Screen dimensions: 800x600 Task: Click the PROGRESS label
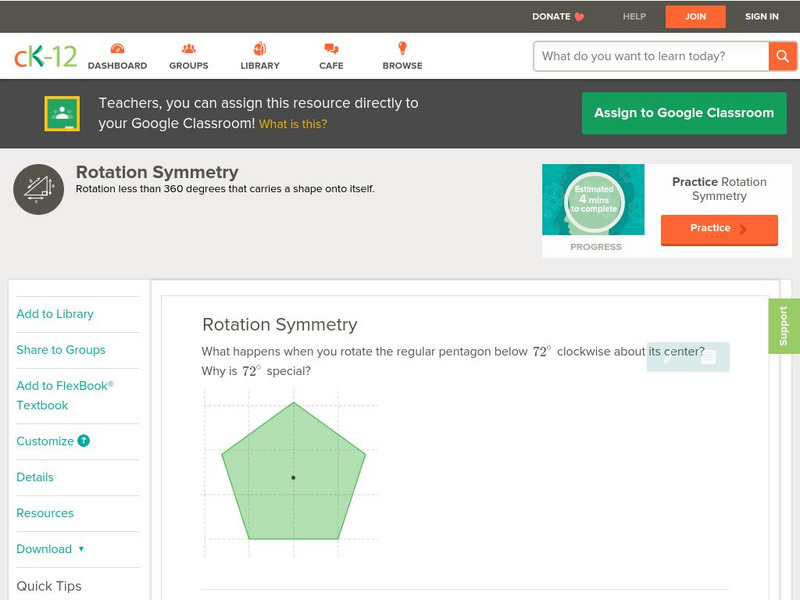pos(596,247)
